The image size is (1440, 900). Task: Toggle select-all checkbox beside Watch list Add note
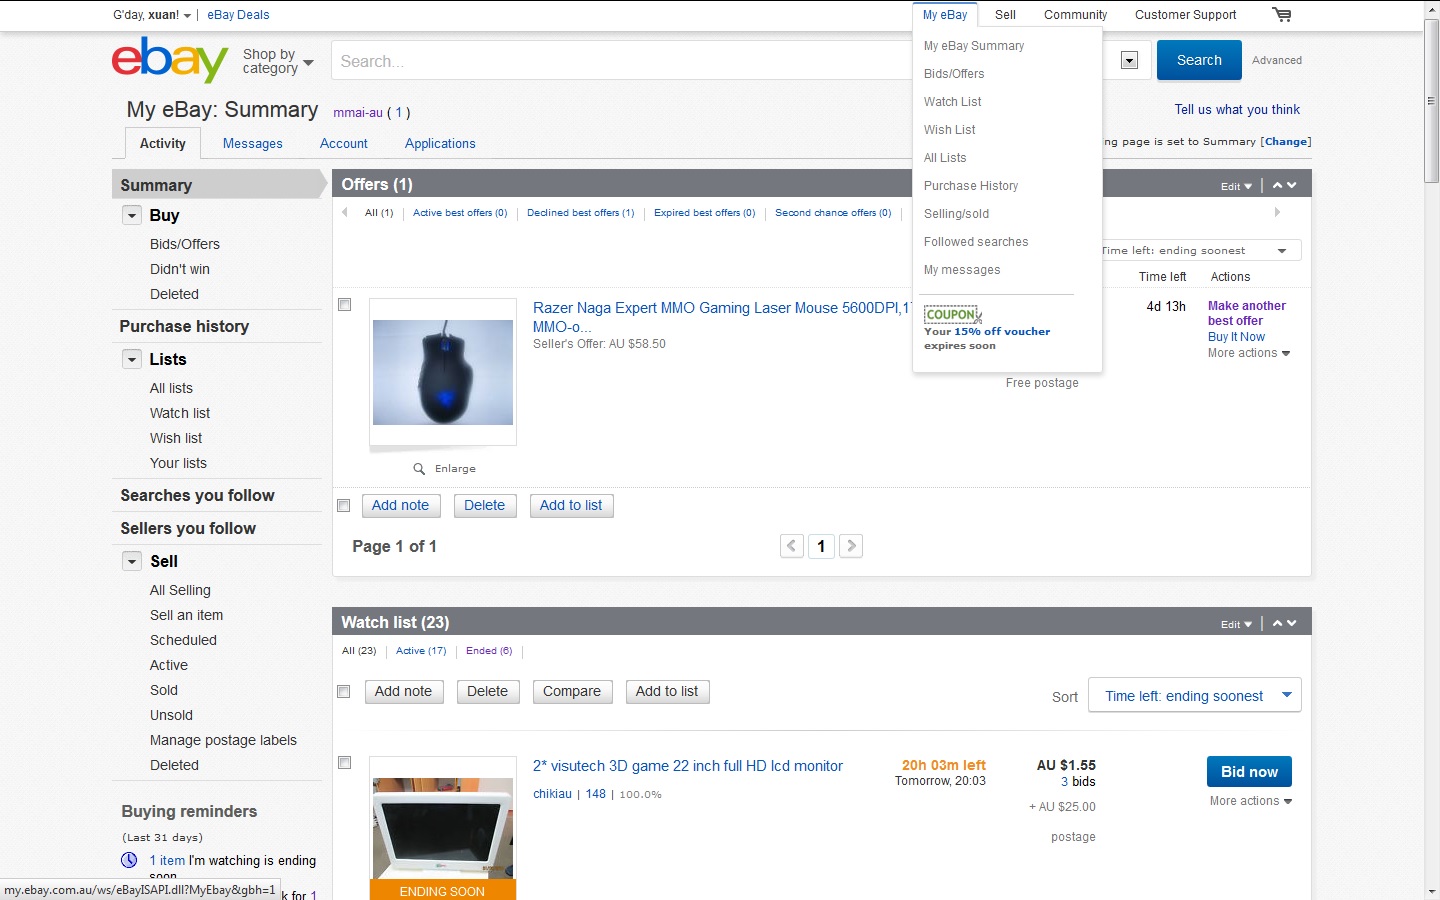coord(344,692)
